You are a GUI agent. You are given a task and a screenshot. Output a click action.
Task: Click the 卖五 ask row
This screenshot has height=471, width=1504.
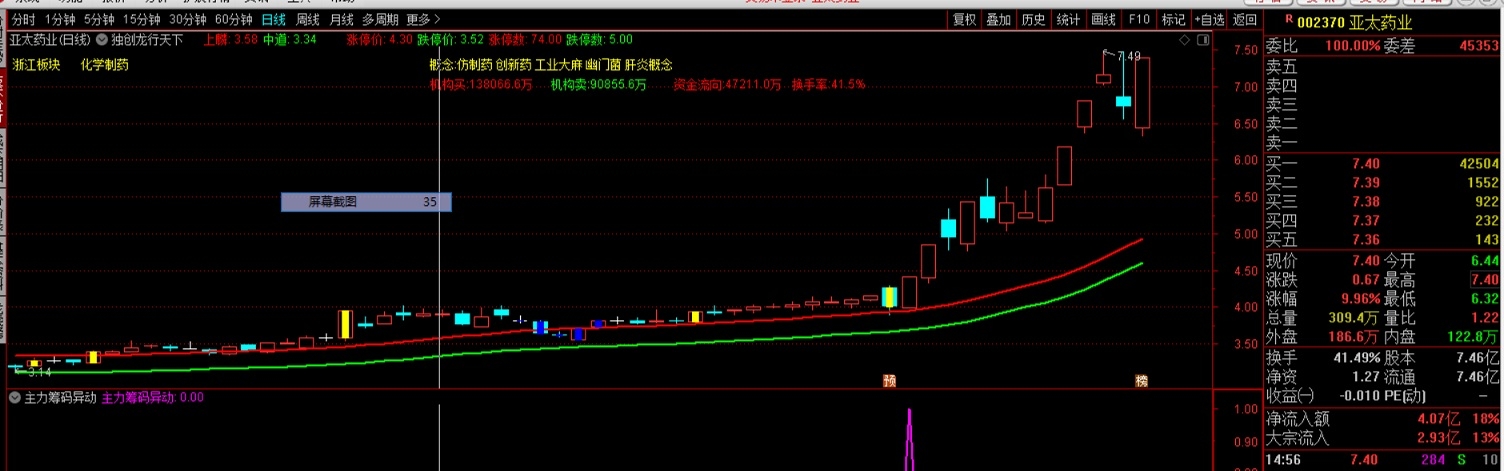[x=1383, y=67]
